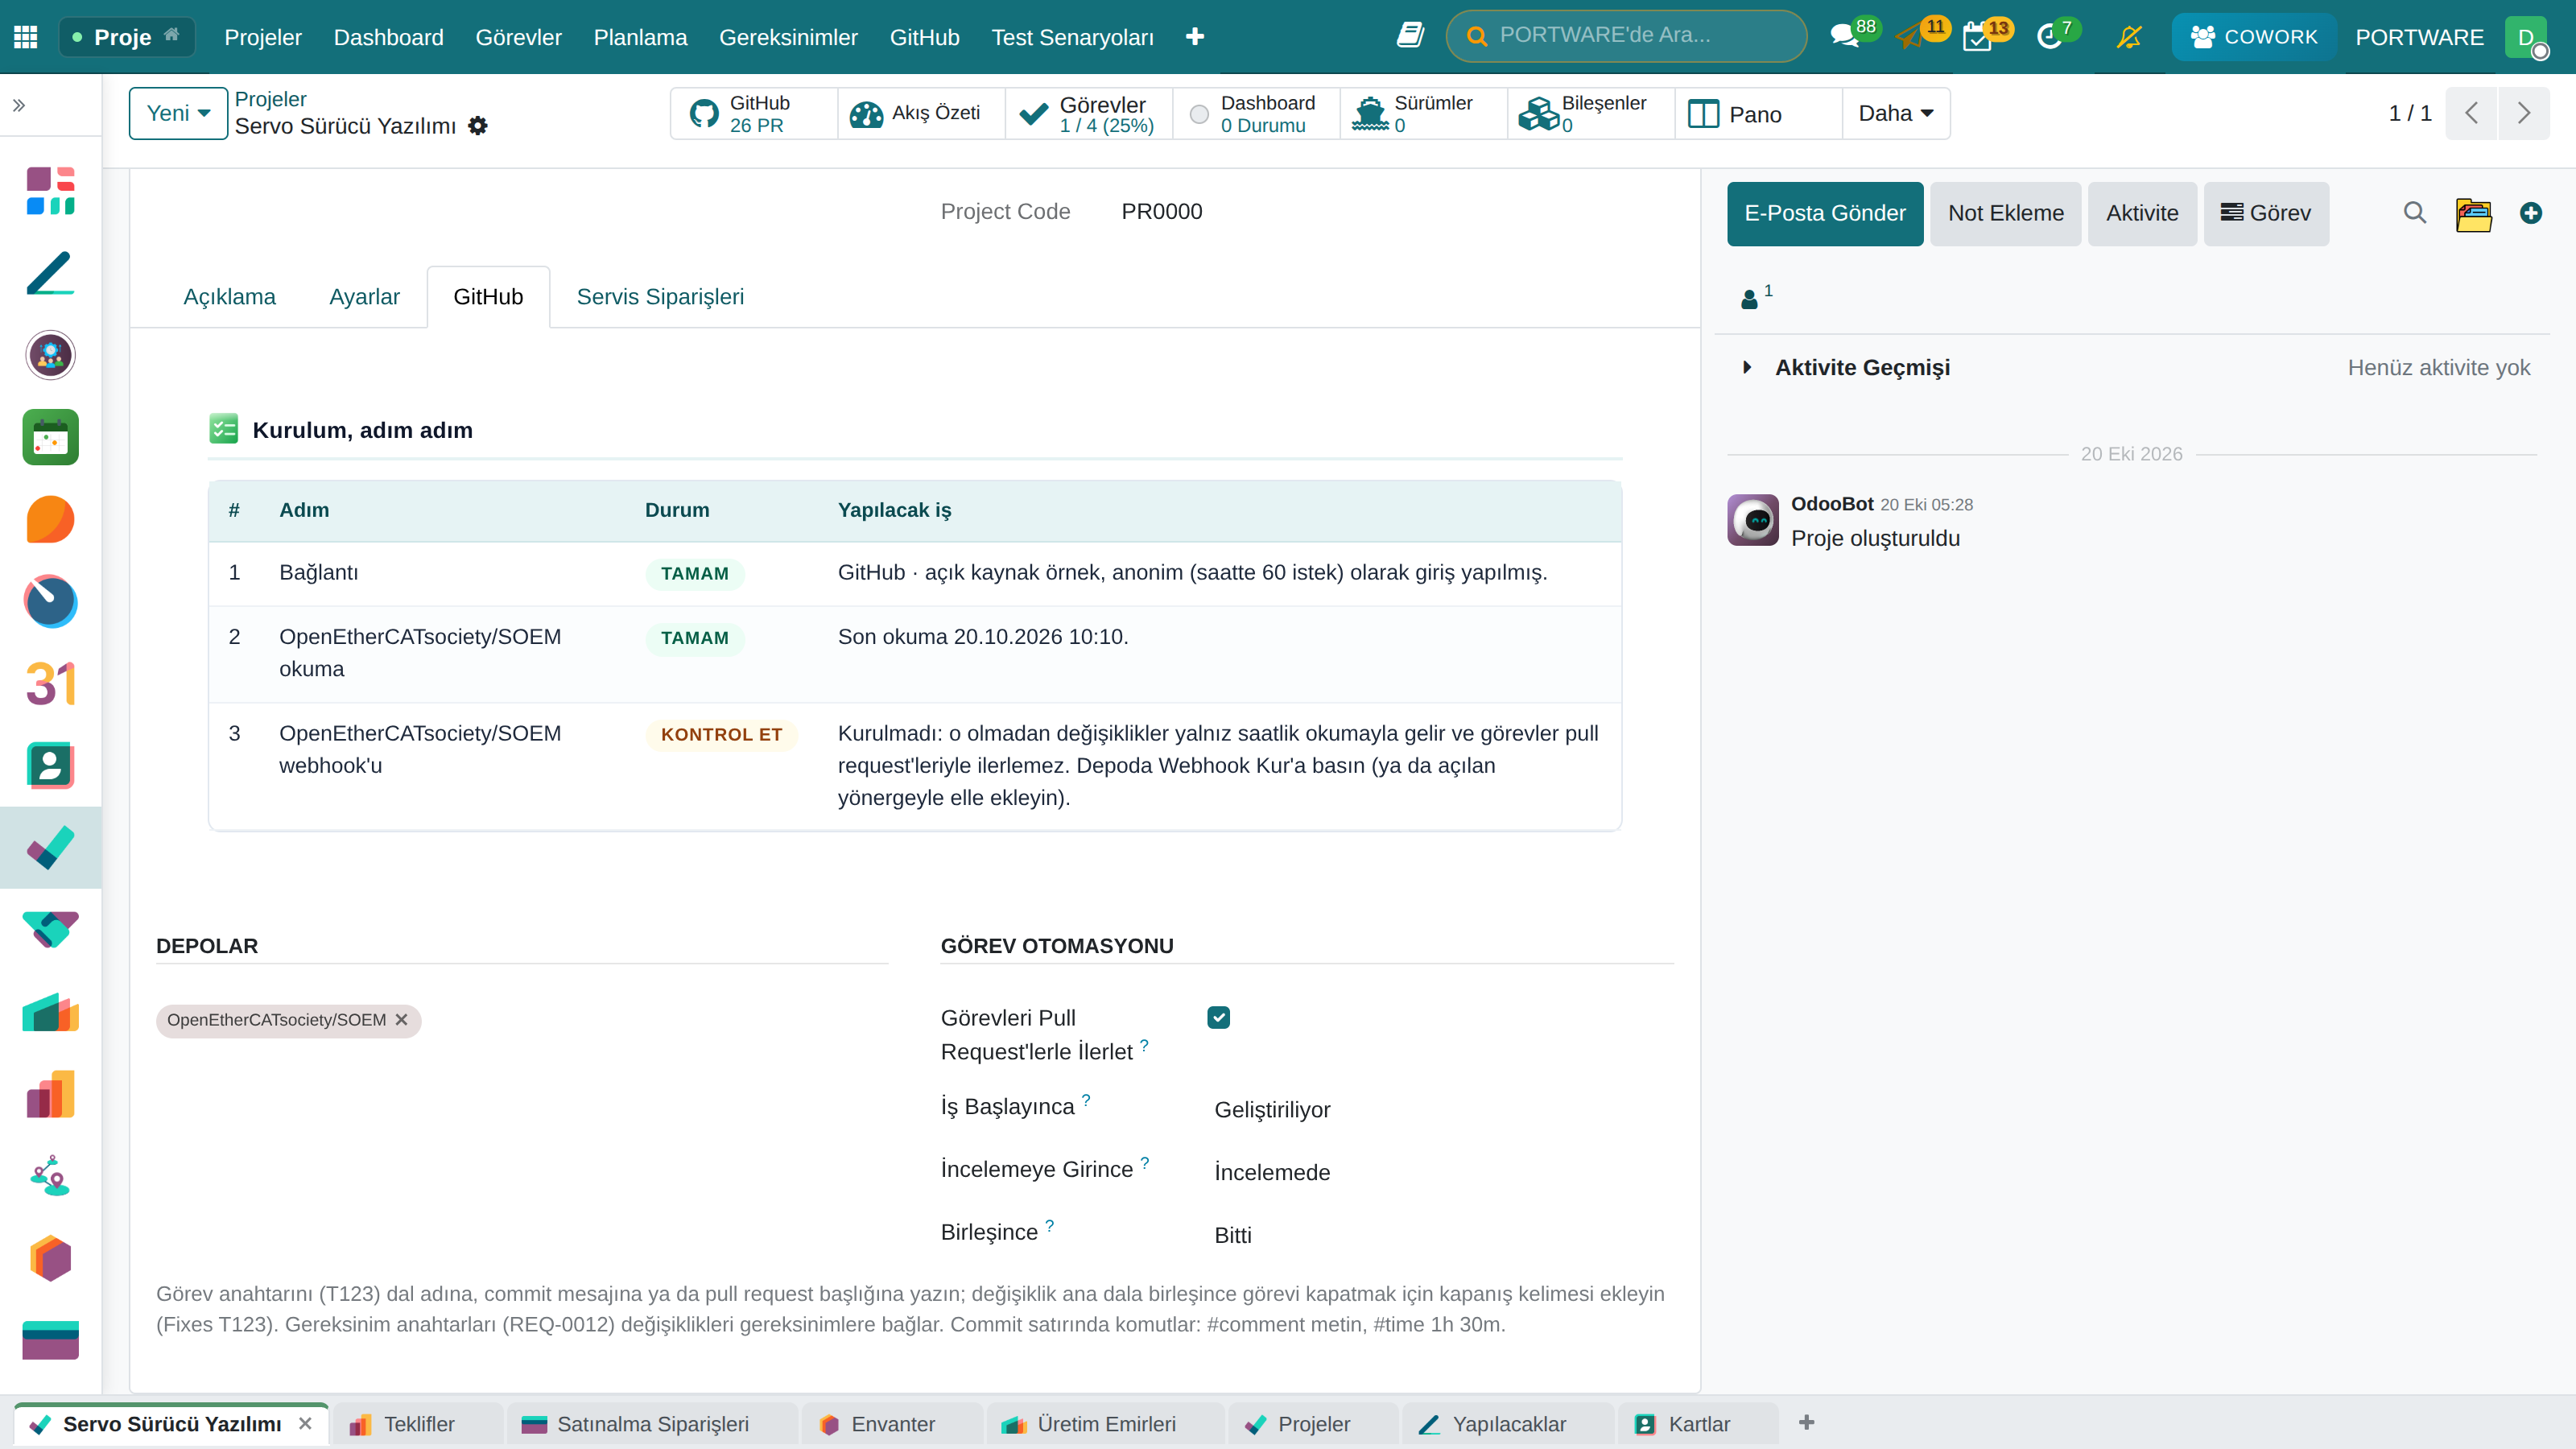The image size is (2576, 1449).
Task: Open the Gereksinimler menu
Action: (788, 37)
